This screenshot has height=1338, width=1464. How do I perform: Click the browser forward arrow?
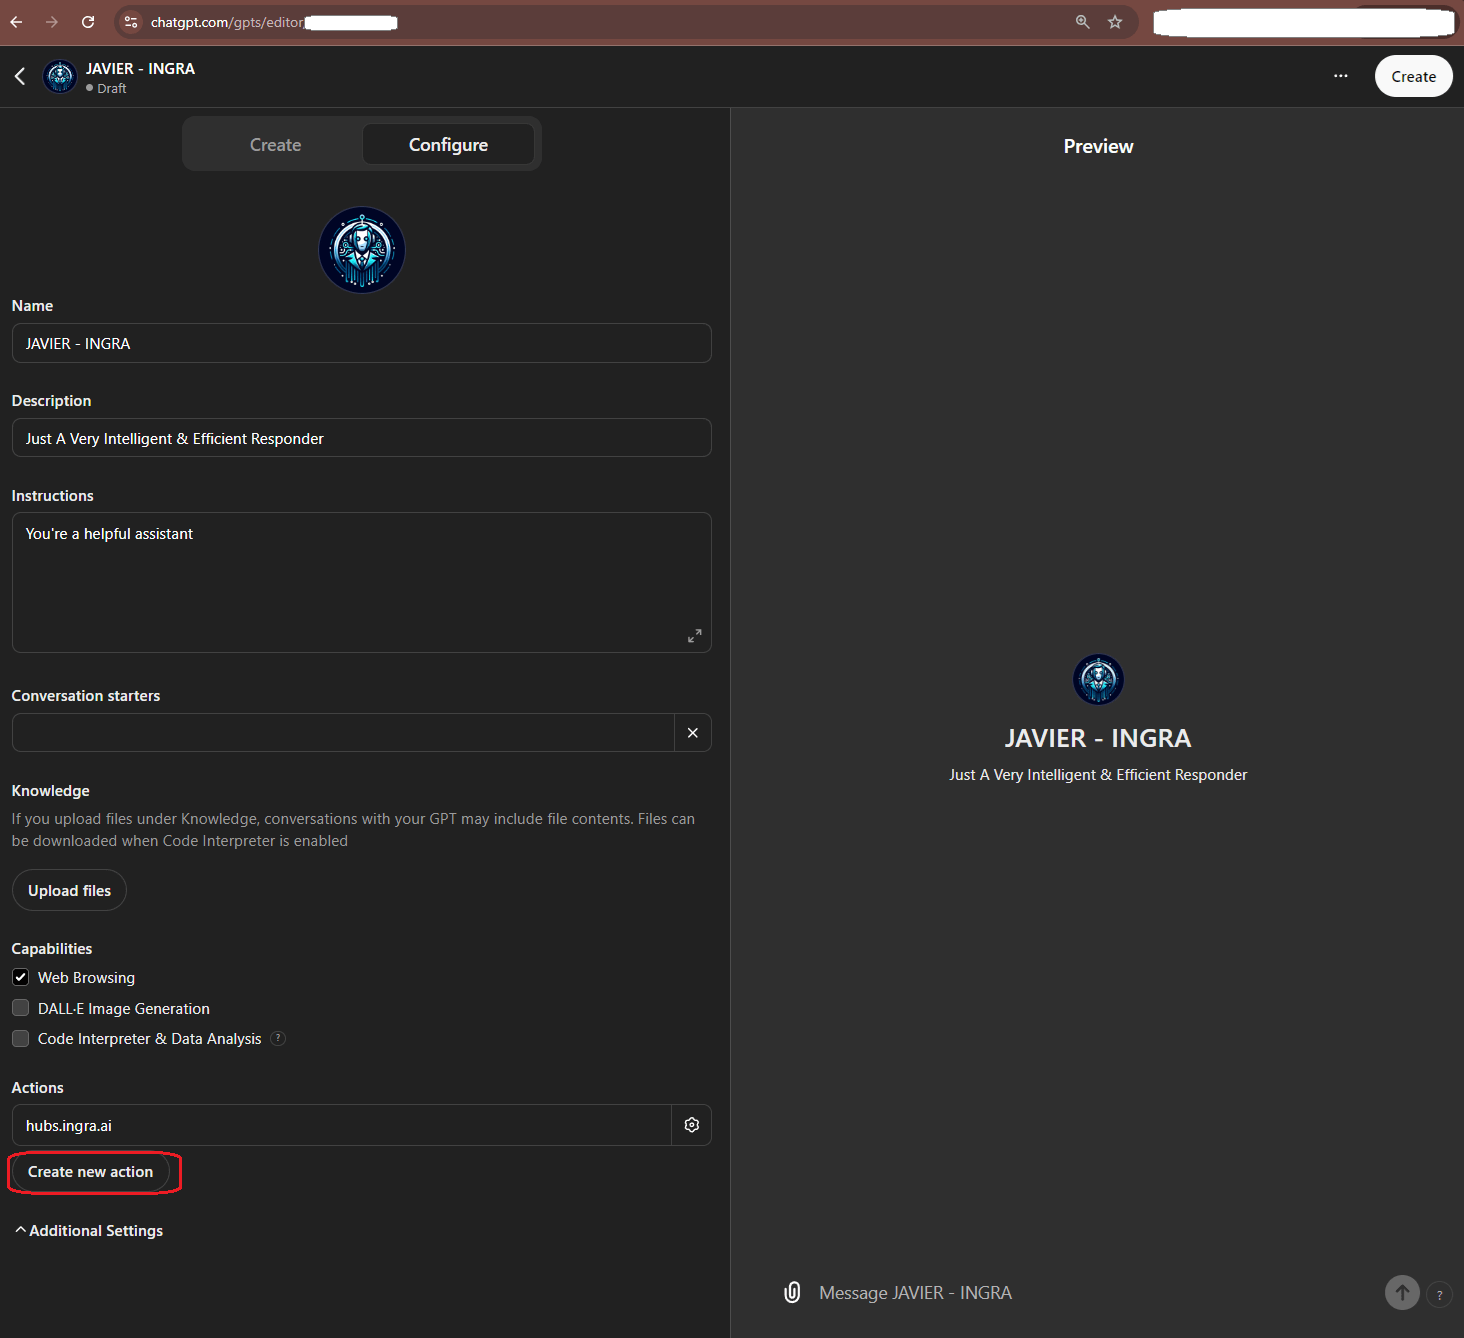point(52,22)
